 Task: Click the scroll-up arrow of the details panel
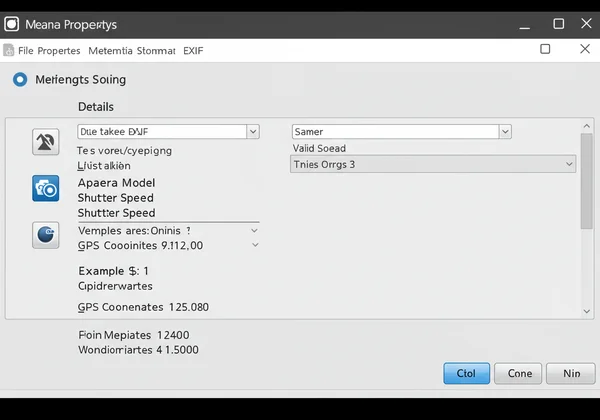coord(587,126)
